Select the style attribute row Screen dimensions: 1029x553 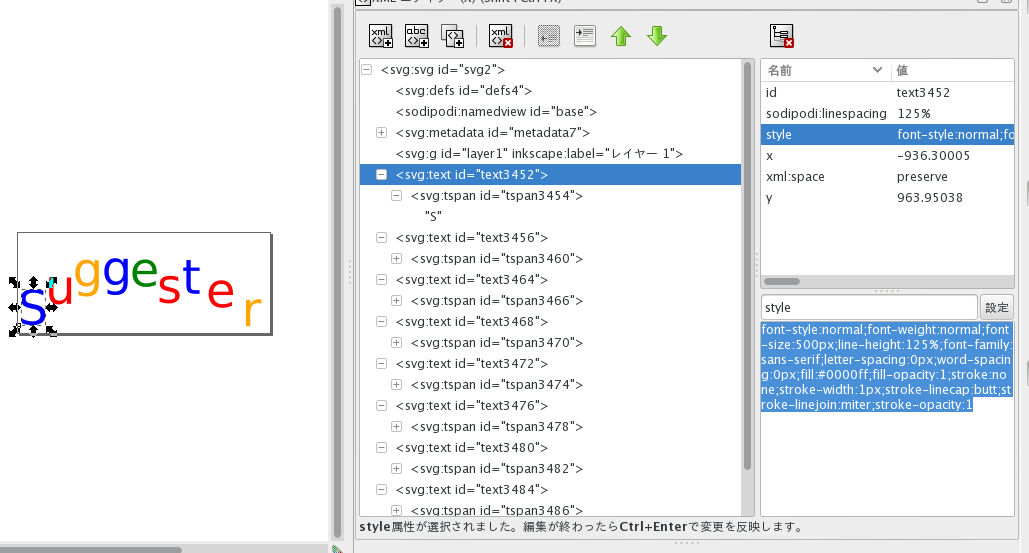887,134
